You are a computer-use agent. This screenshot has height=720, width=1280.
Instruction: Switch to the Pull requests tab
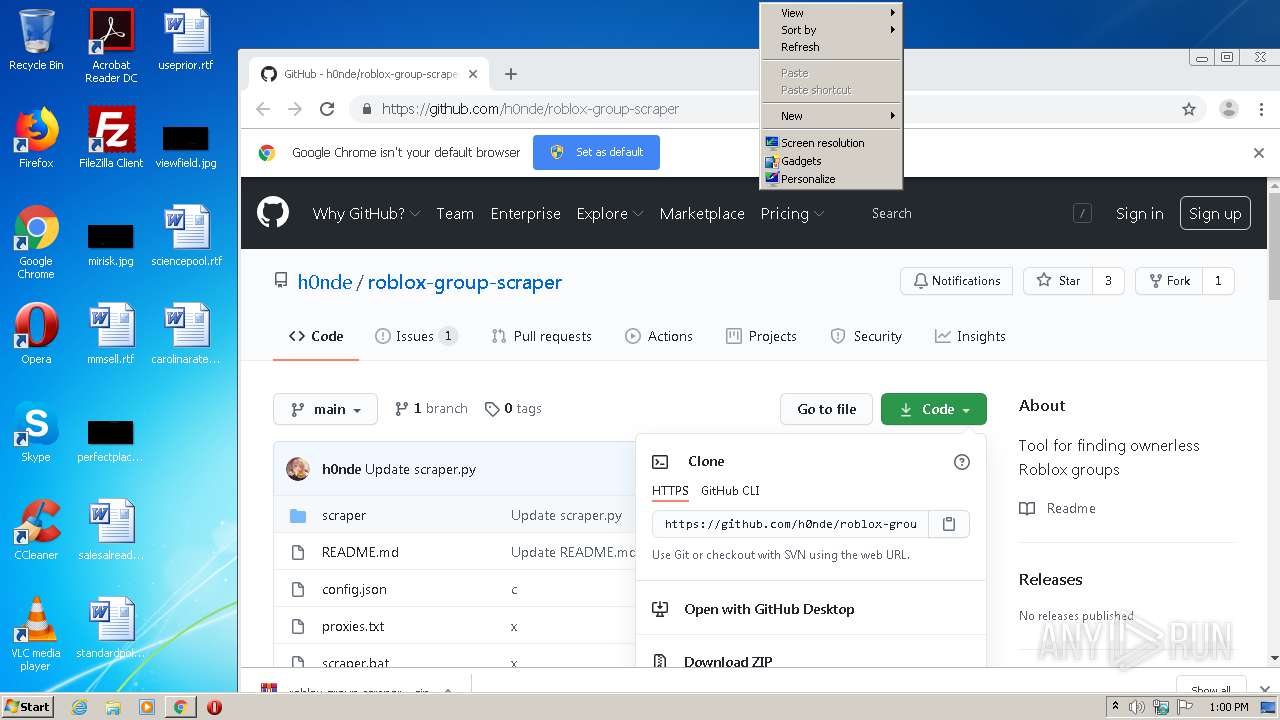tap(541, 336)
